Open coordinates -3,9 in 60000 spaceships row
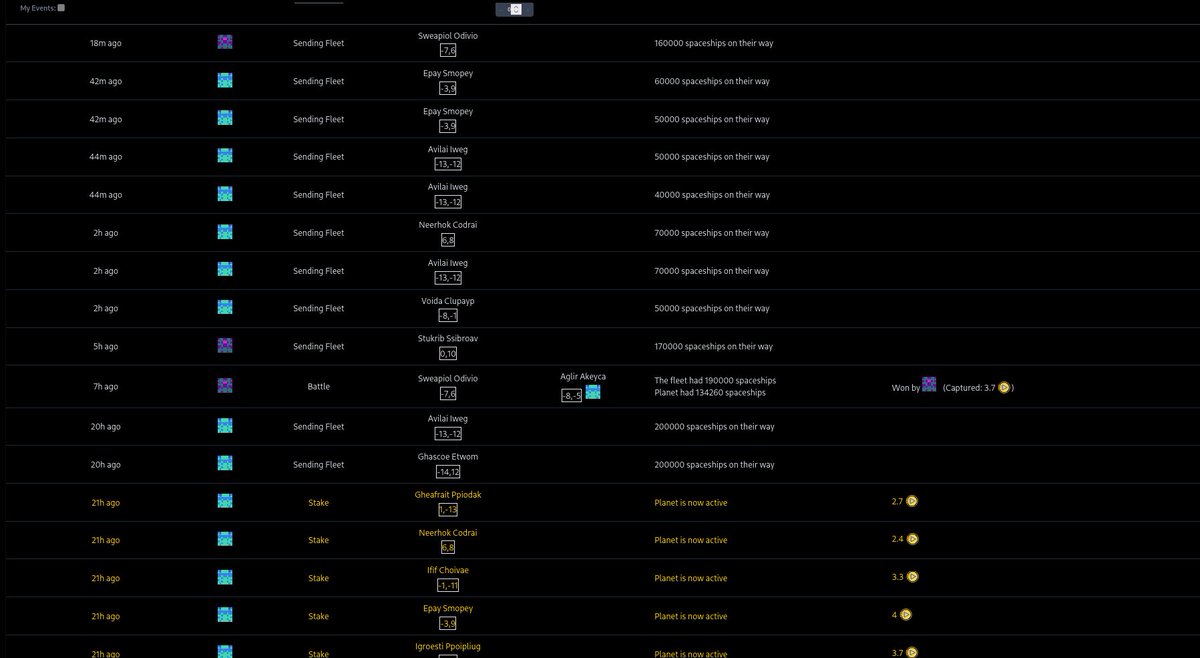This screenshot has height=658, width=1200. (x=448, y=88)
